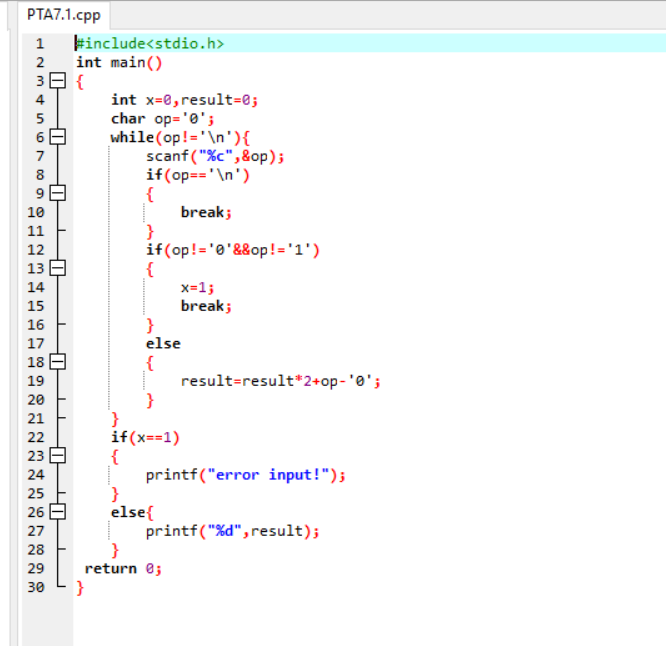Click the "while(op!='\n'){" statement
The height and width of the screenshot is (646, 666).
click(x=181, y=137)
